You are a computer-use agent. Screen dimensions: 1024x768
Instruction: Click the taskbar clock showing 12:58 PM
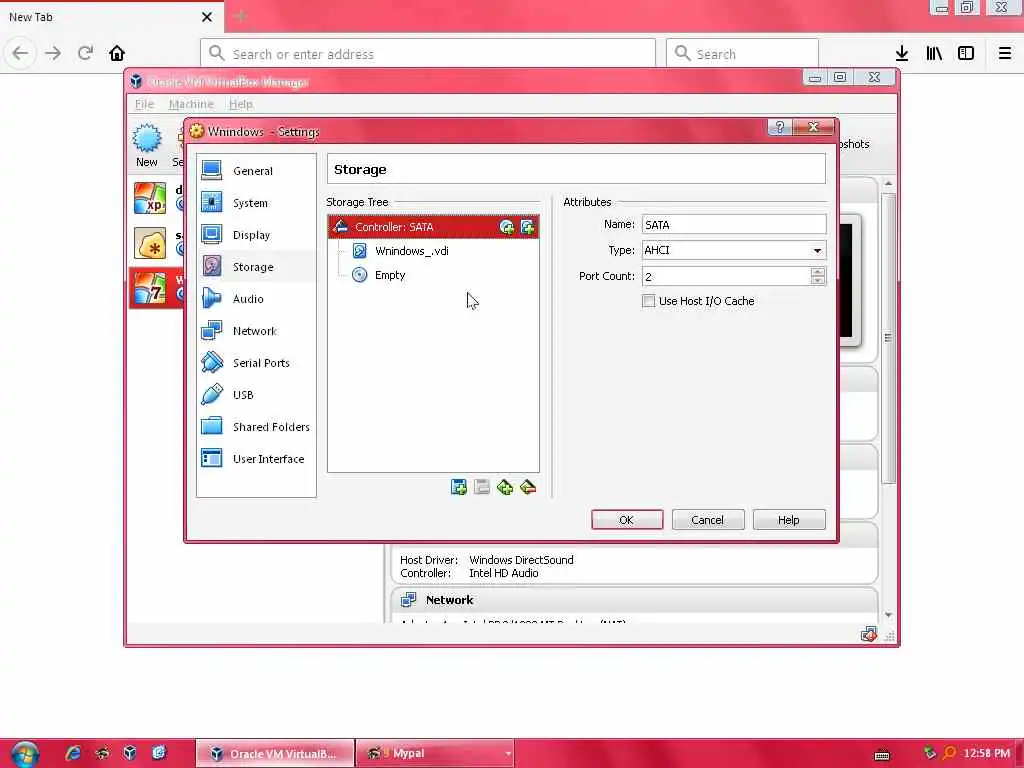986,753
